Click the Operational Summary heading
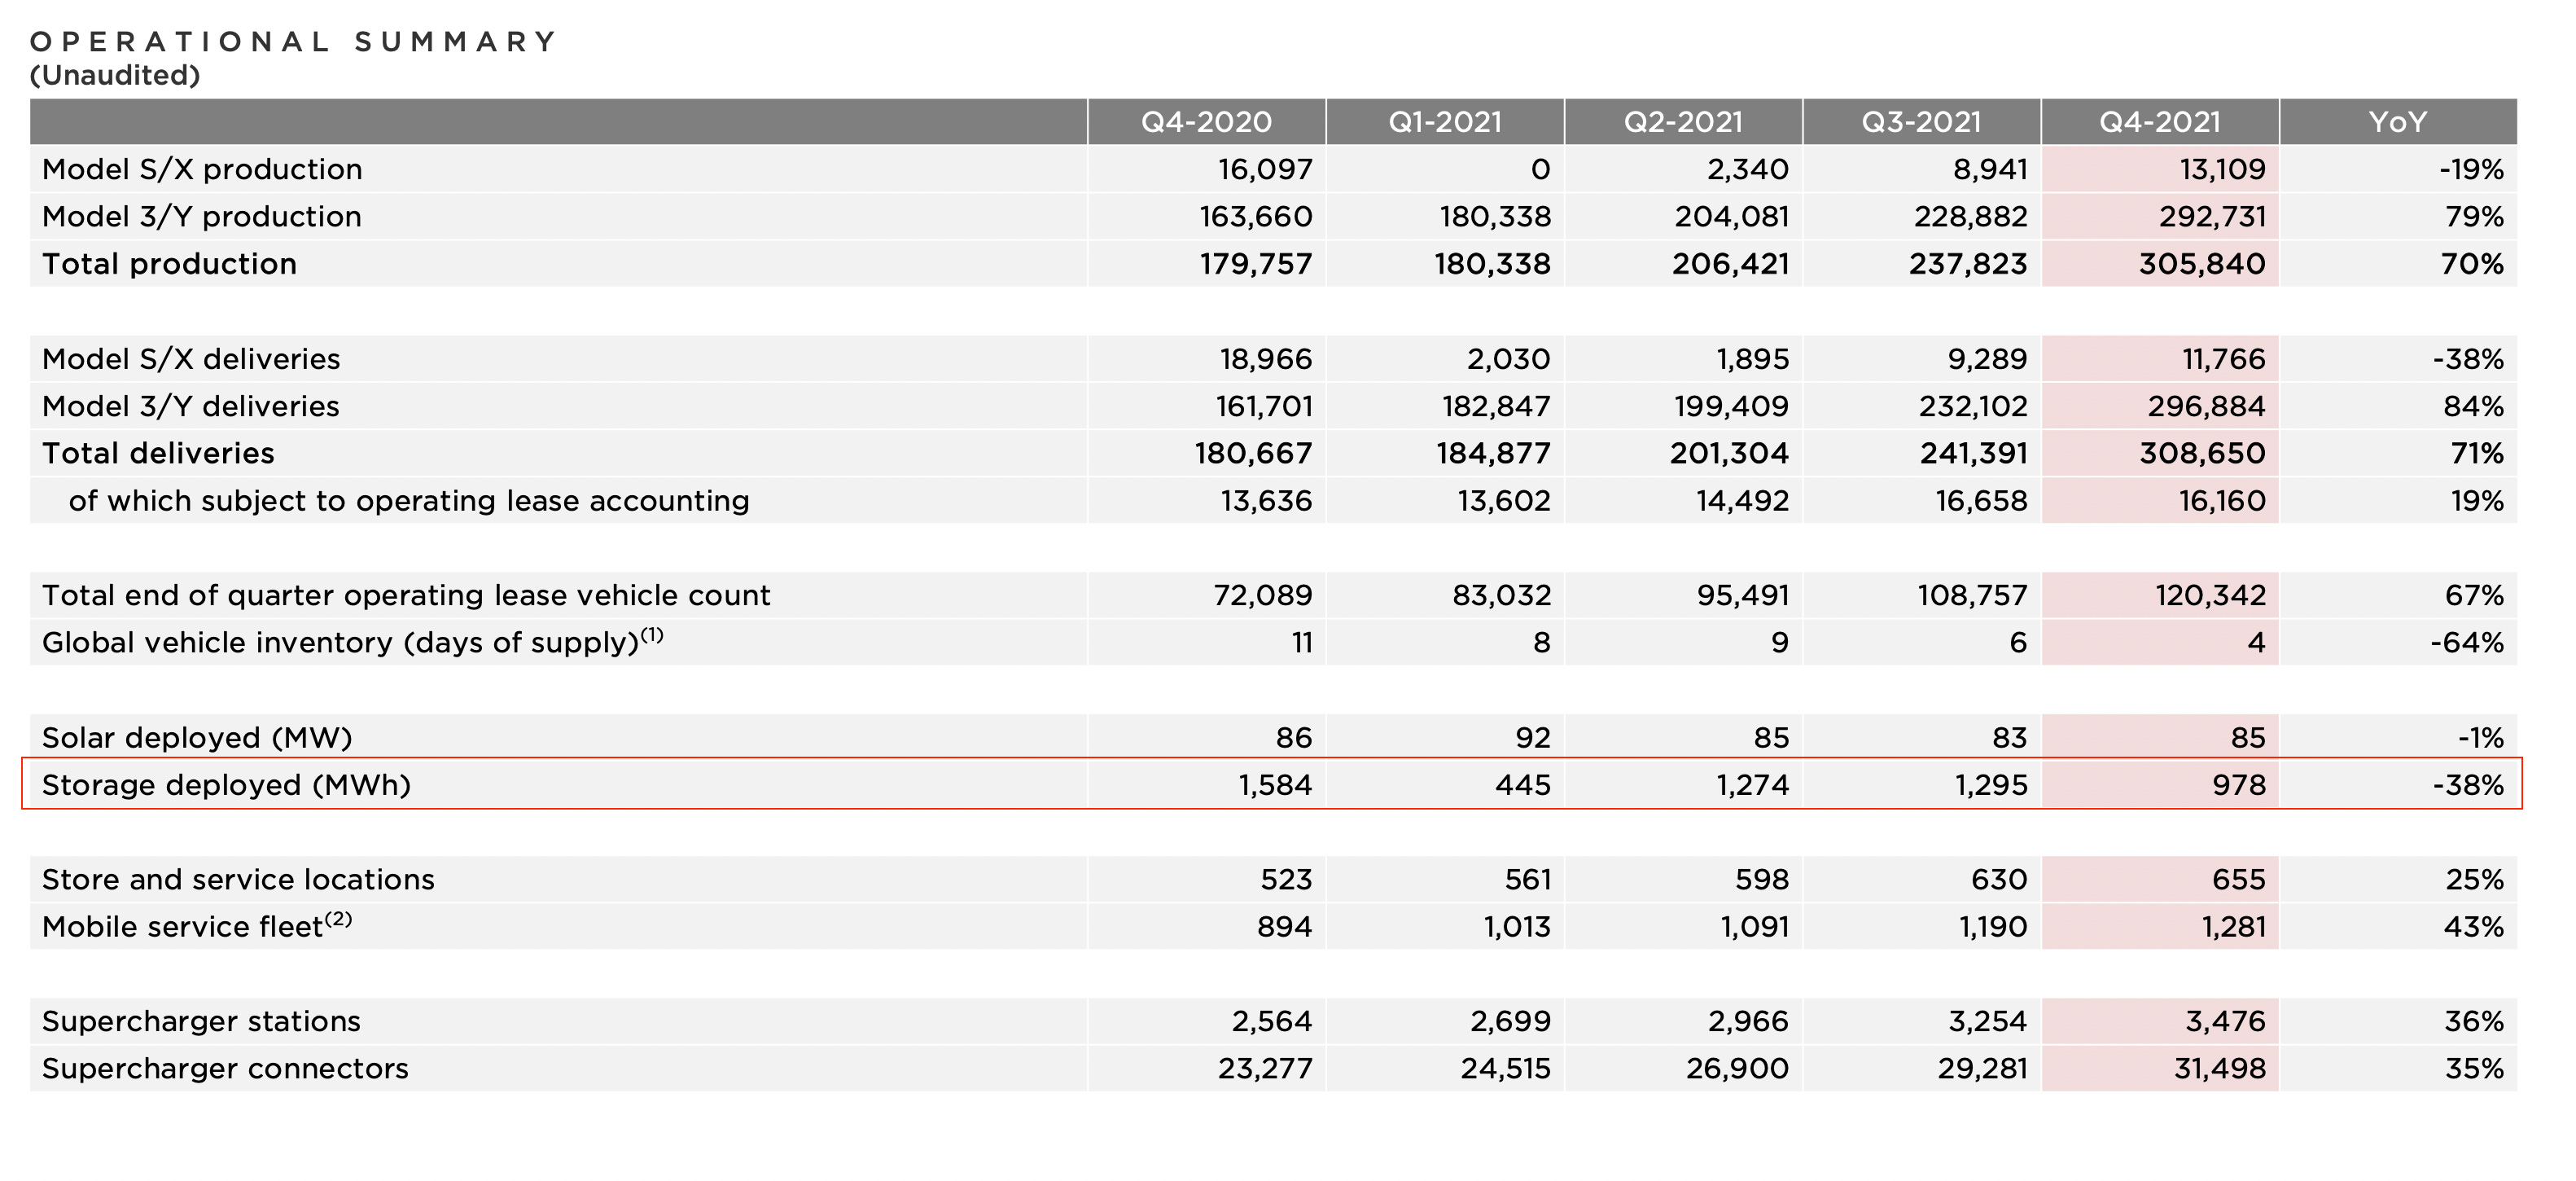Screen dimensions: 2576x1181 click(293, 42)
